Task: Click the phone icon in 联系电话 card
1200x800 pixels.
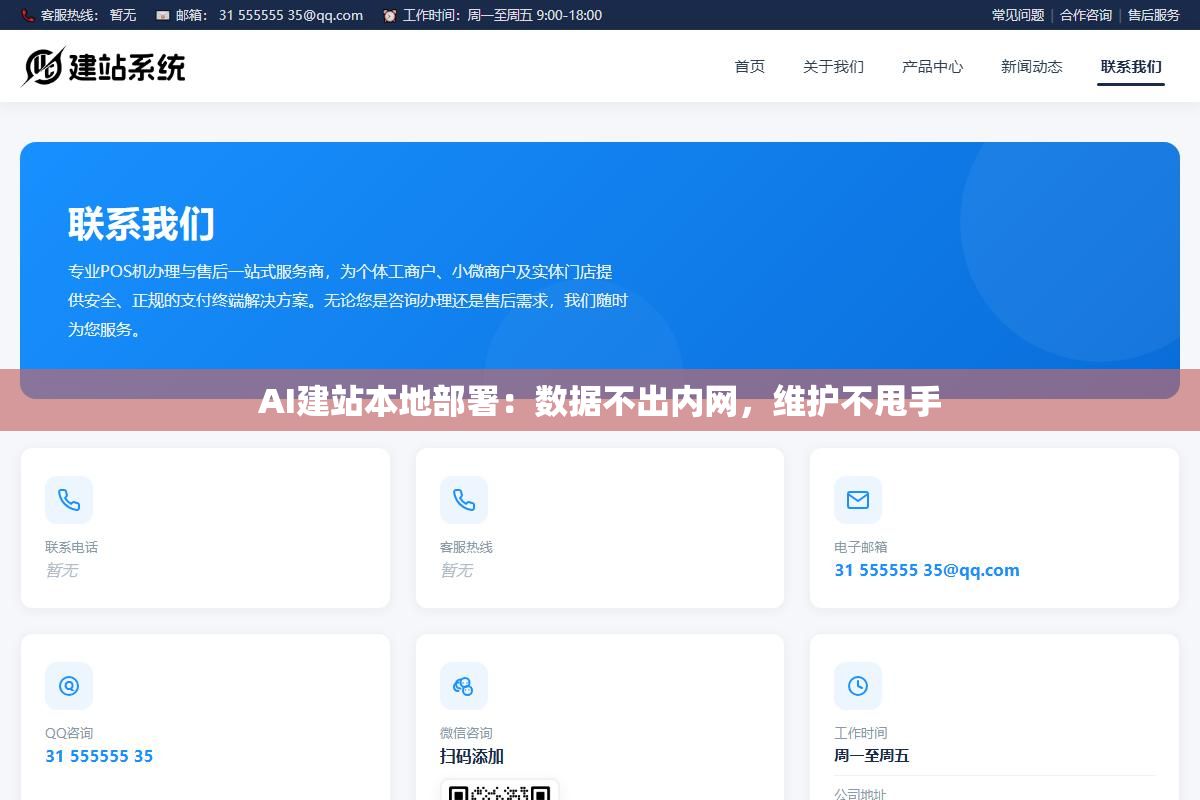Action: click(x=69, y=500)
